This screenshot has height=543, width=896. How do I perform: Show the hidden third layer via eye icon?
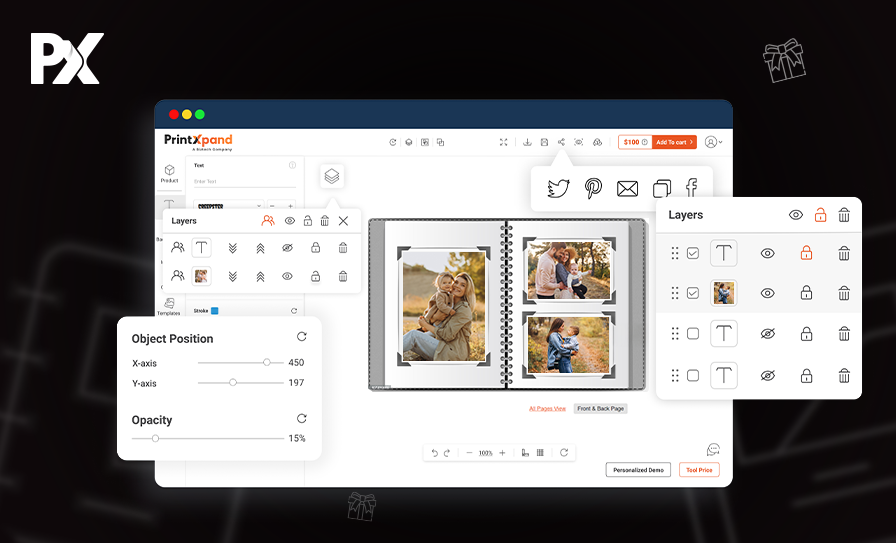click(x=768, y=334)
